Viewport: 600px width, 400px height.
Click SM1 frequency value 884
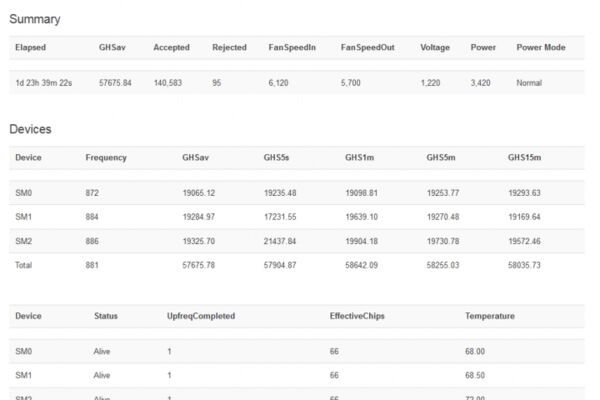(x=92, y=217)
